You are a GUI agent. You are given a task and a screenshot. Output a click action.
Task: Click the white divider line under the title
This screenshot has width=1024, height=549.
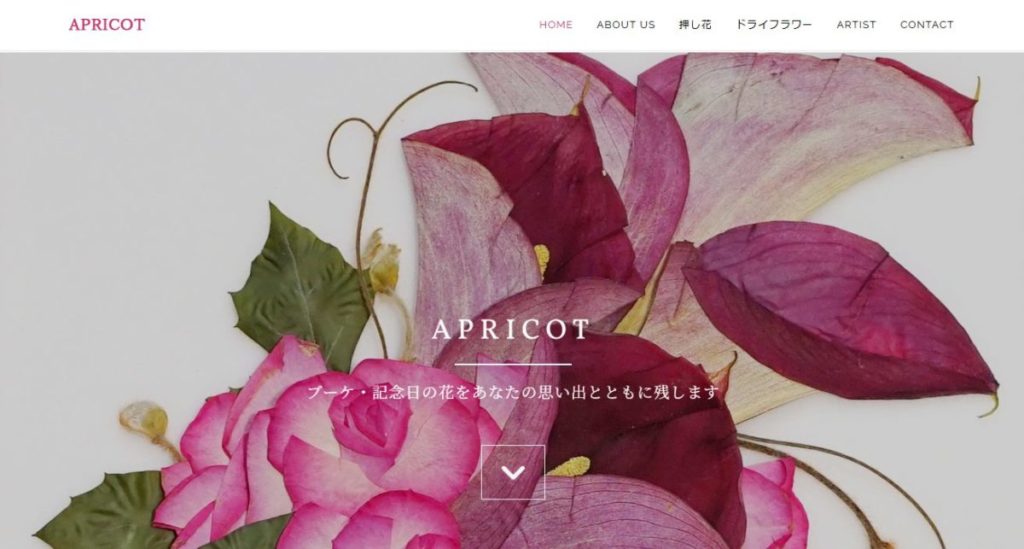513,364
